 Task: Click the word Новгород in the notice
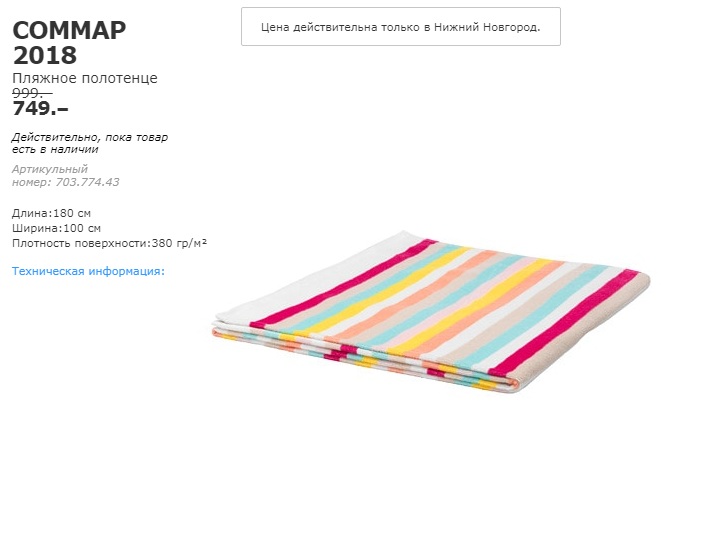[x=511, y=27]
